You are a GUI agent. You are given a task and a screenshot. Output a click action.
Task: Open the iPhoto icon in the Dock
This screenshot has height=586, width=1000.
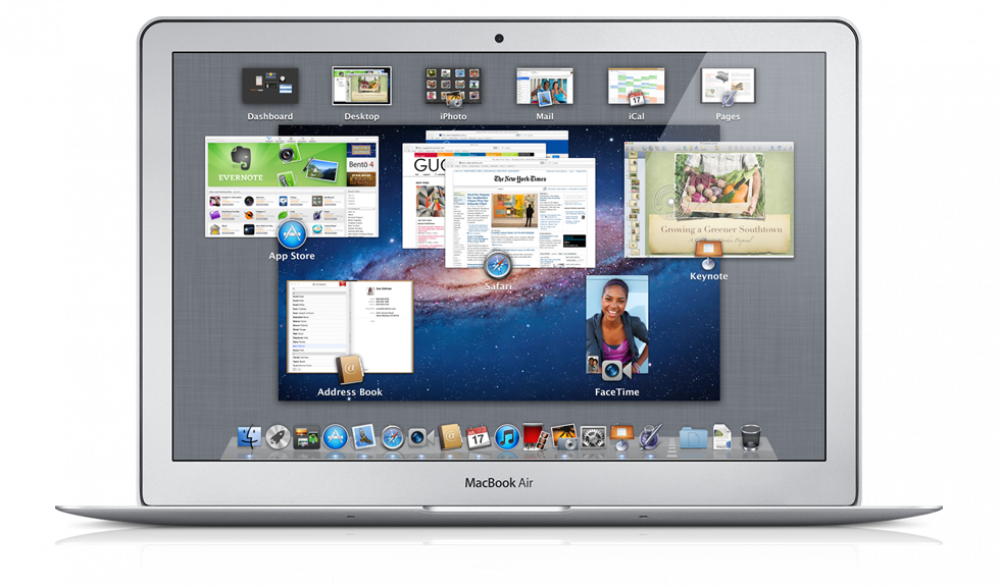click(x=564, y=438)
